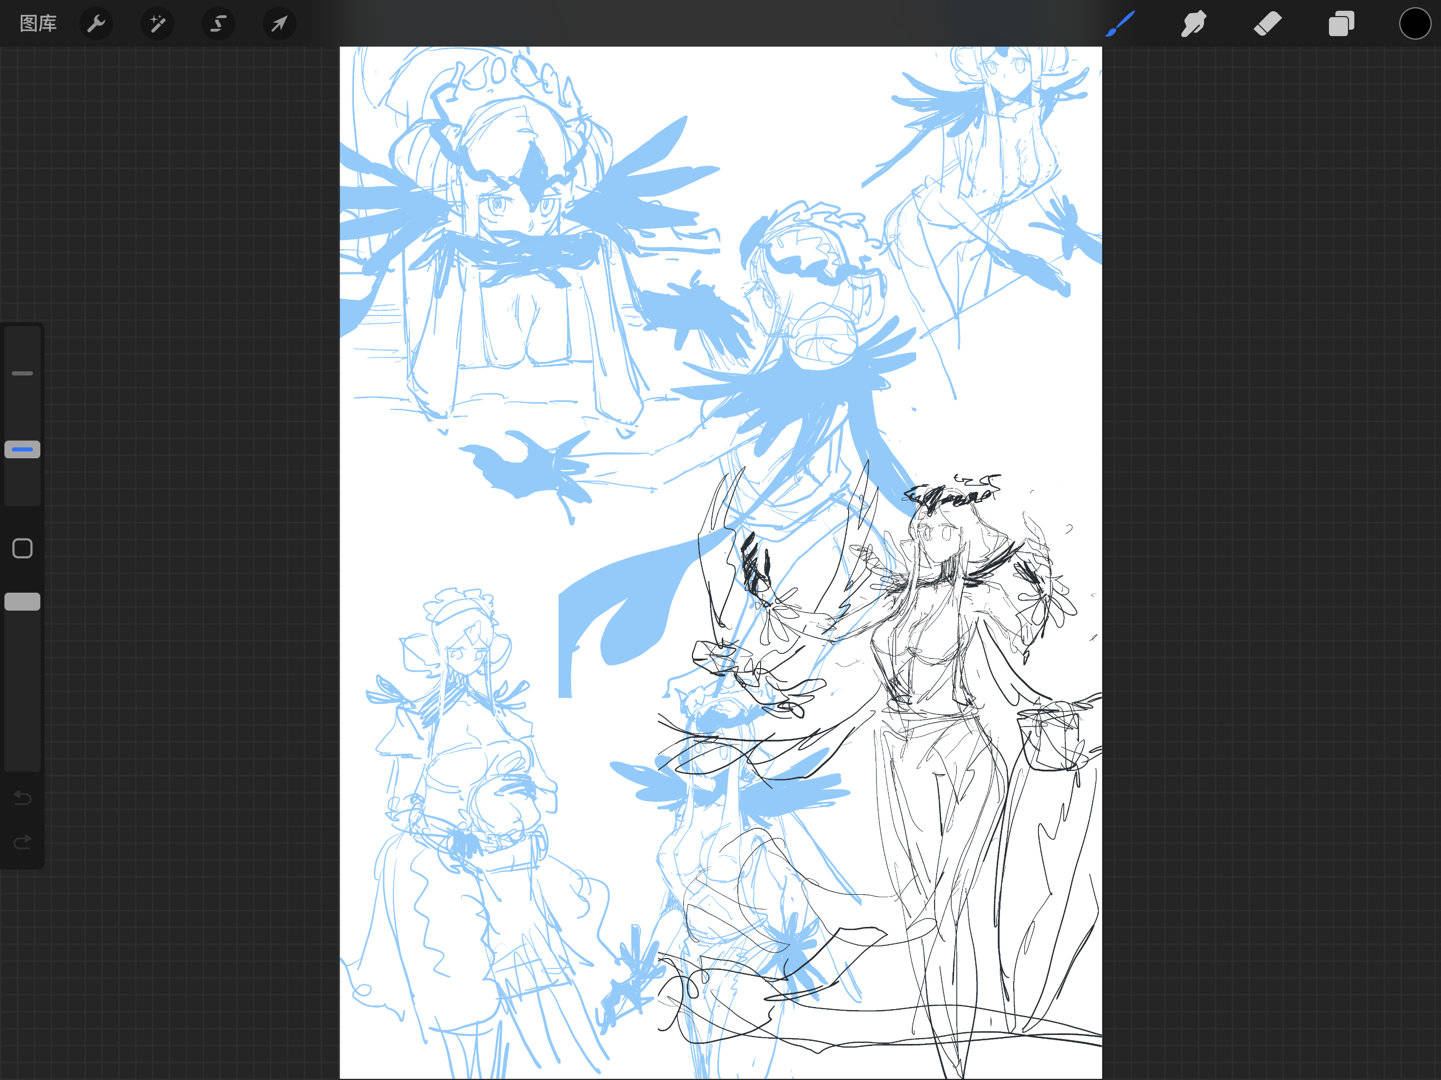
Task: Activate the Selection tool
Action: pos(218,23)
